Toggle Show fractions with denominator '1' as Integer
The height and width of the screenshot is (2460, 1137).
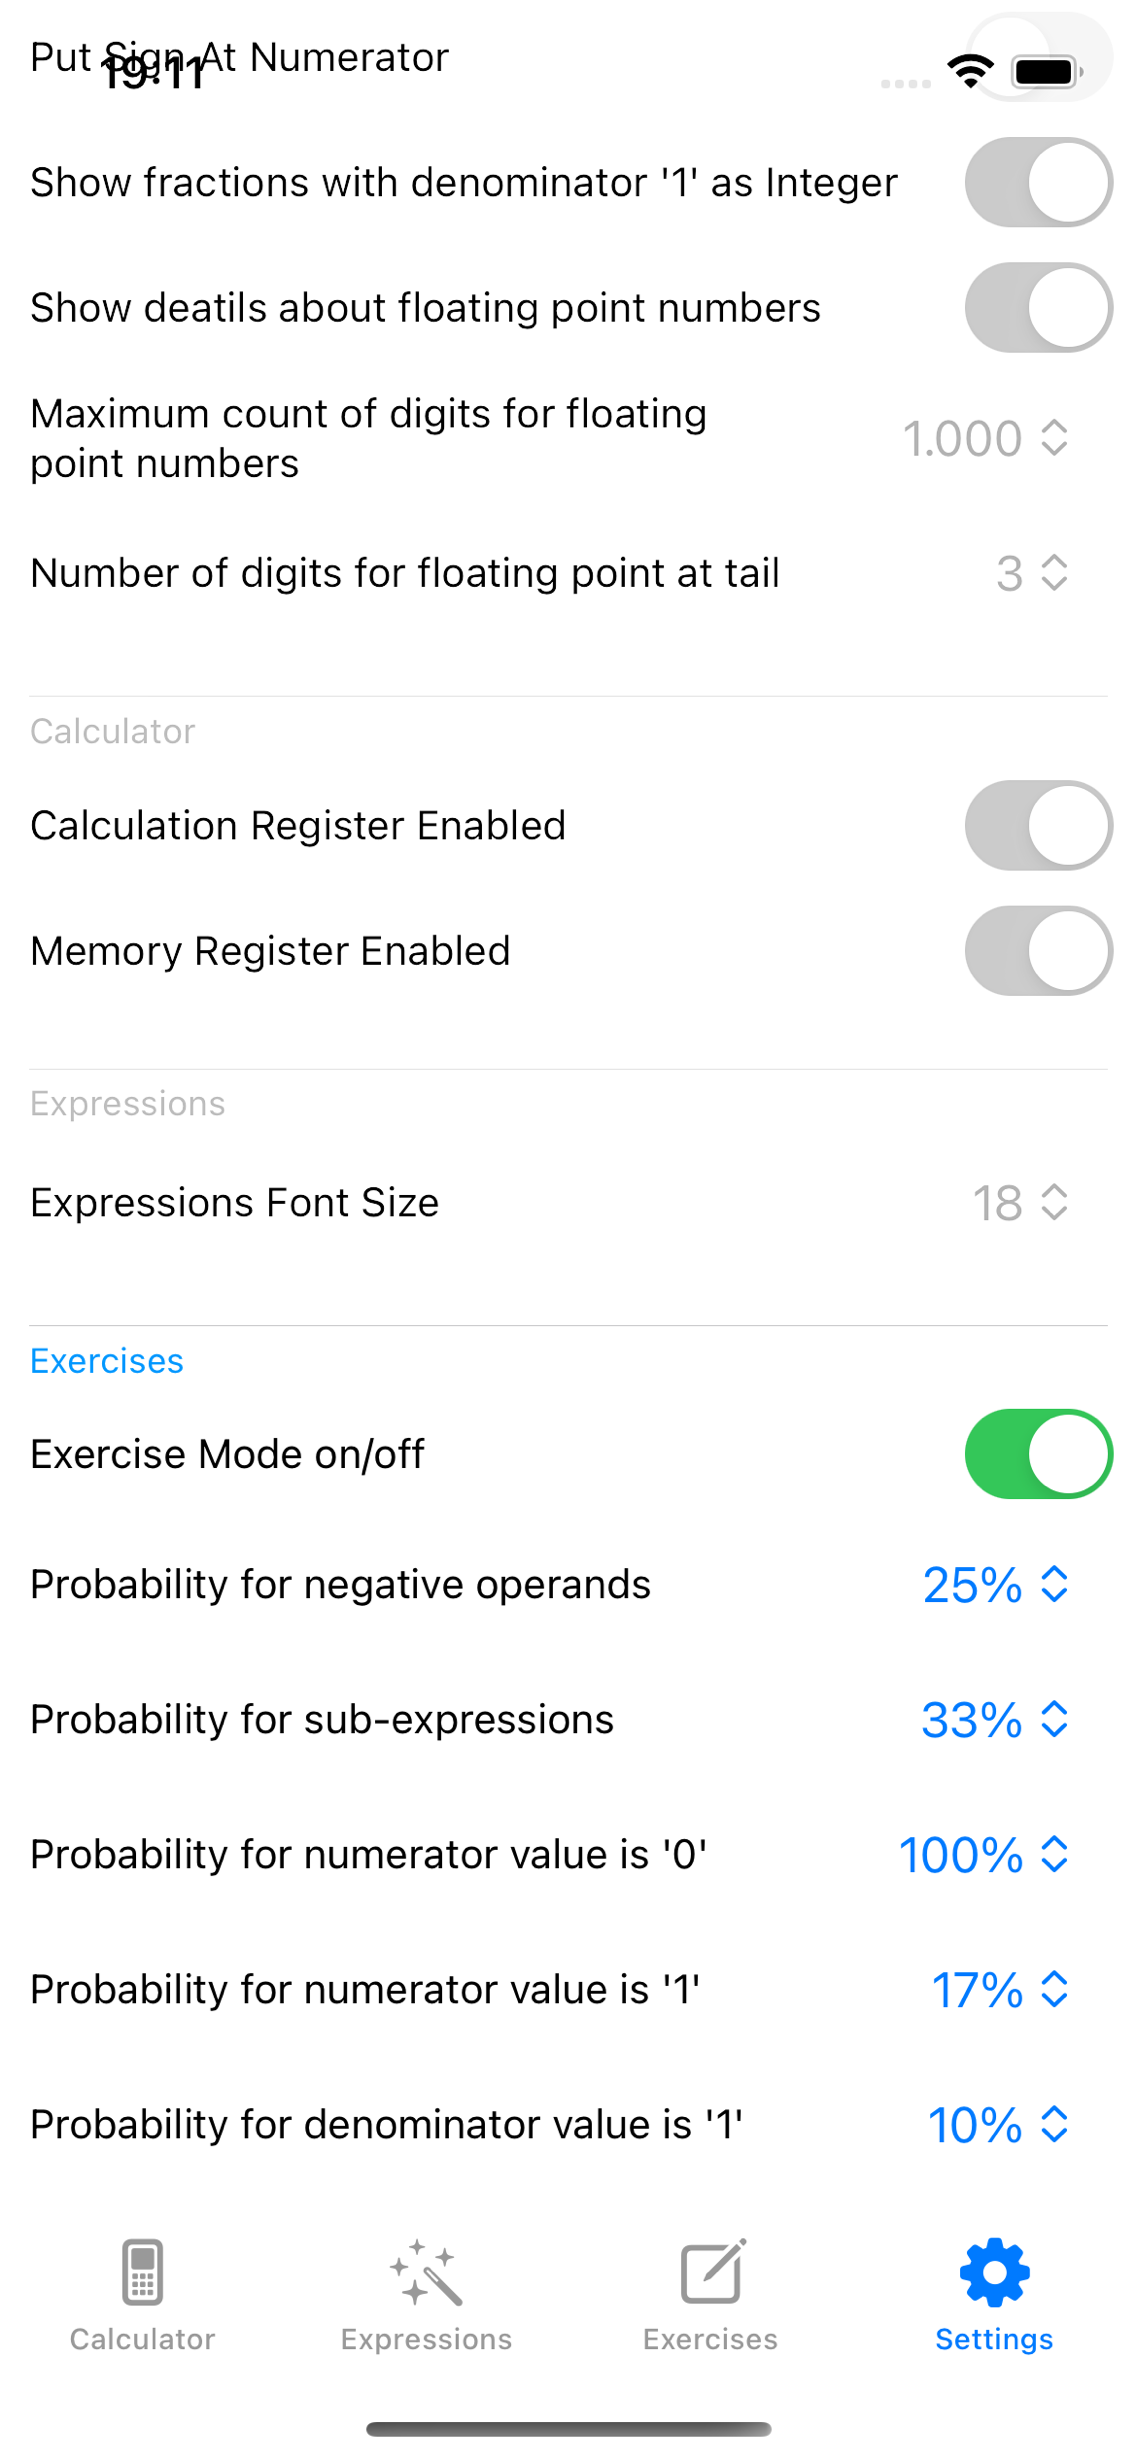coord(1038,182)
